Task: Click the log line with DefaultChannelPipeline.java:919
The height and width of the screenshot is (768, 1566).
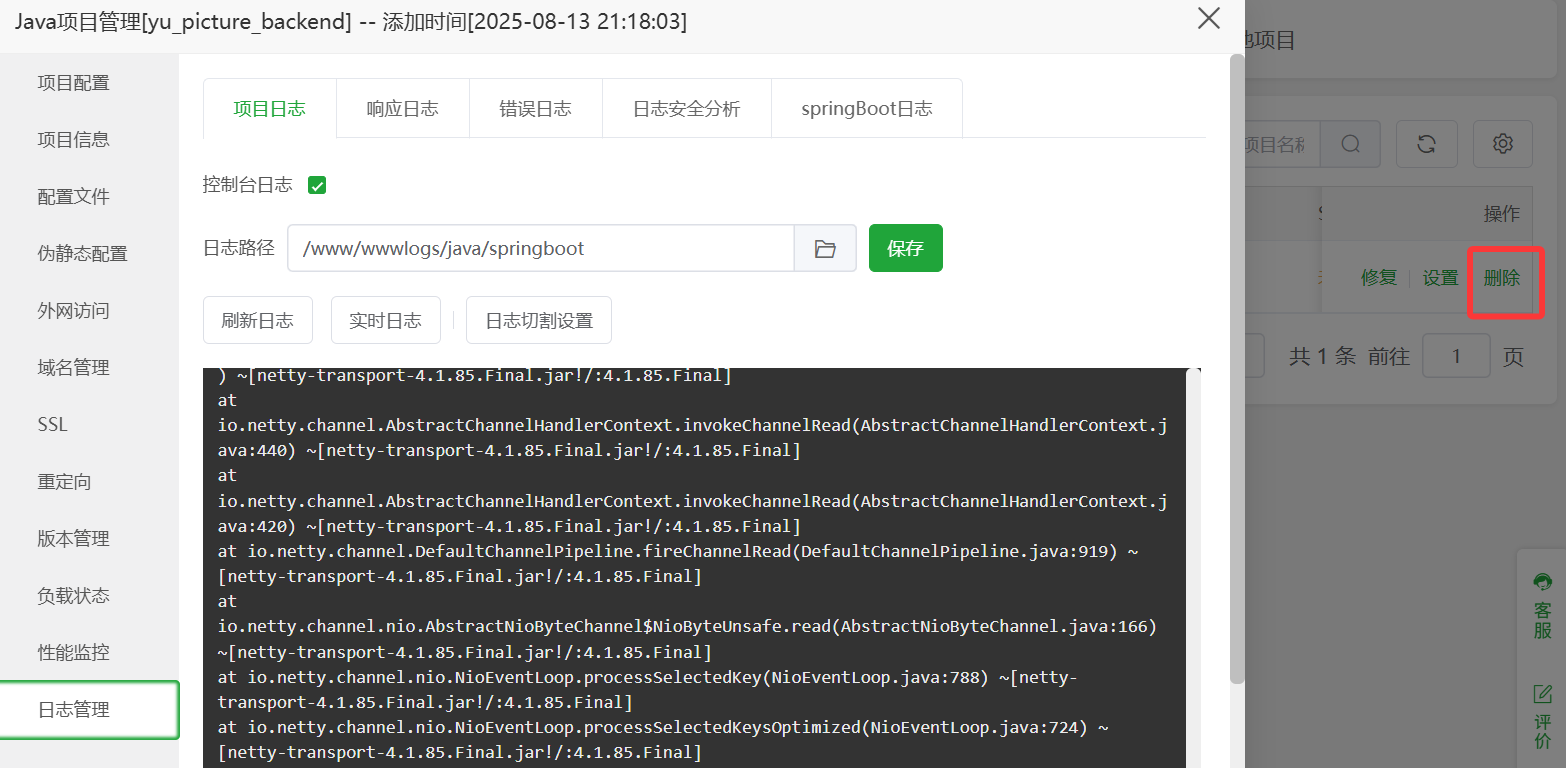Action: [678, 564]
